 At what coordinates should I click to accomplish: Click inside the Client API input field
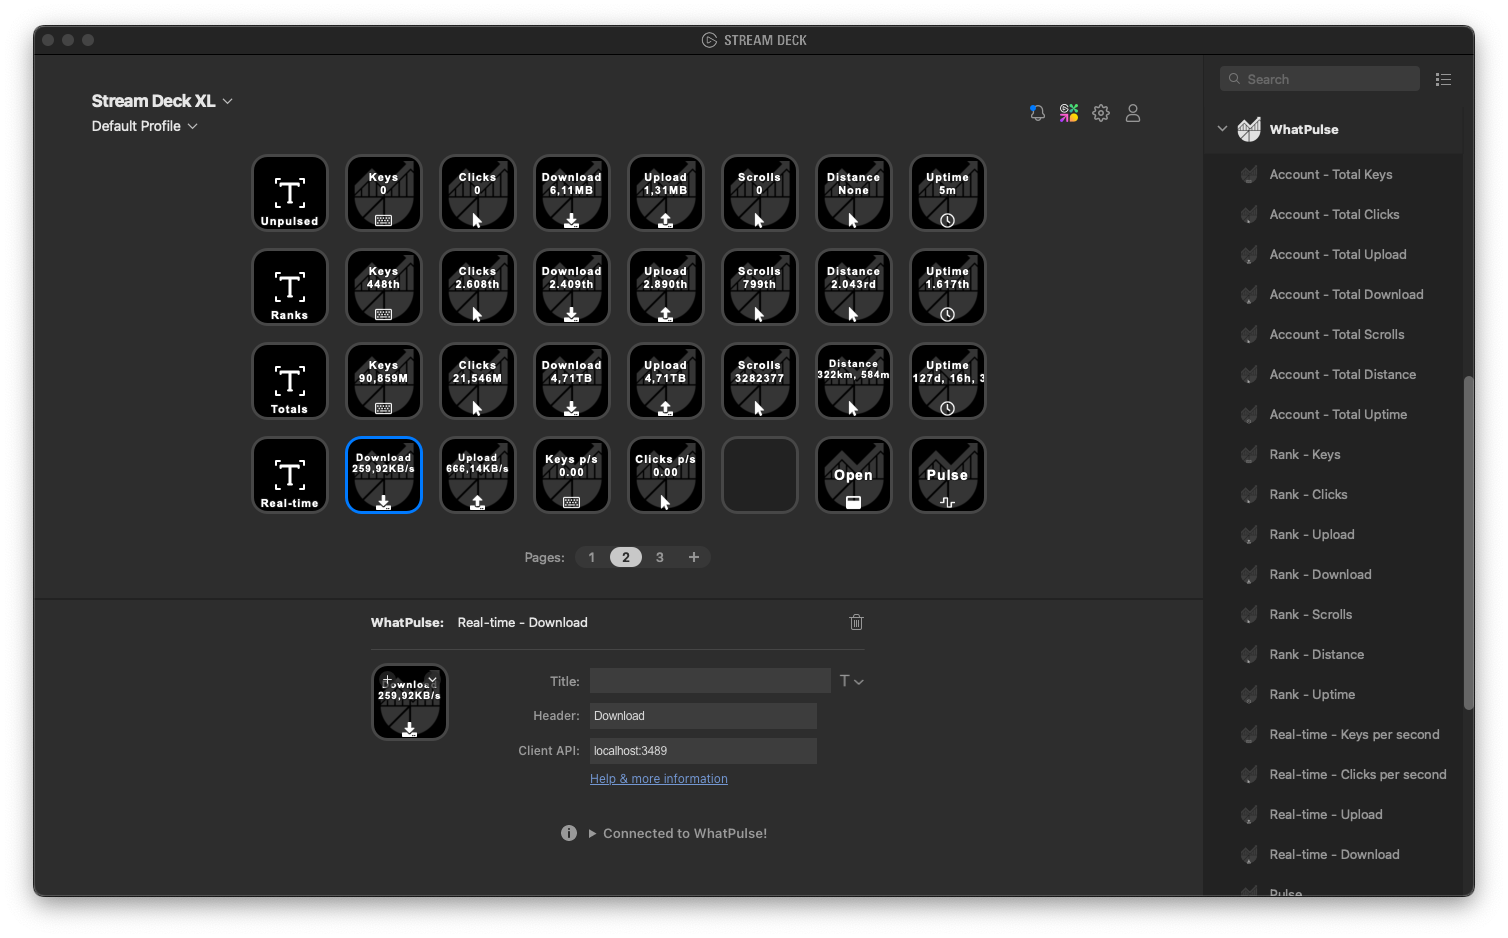pos(702,750)
